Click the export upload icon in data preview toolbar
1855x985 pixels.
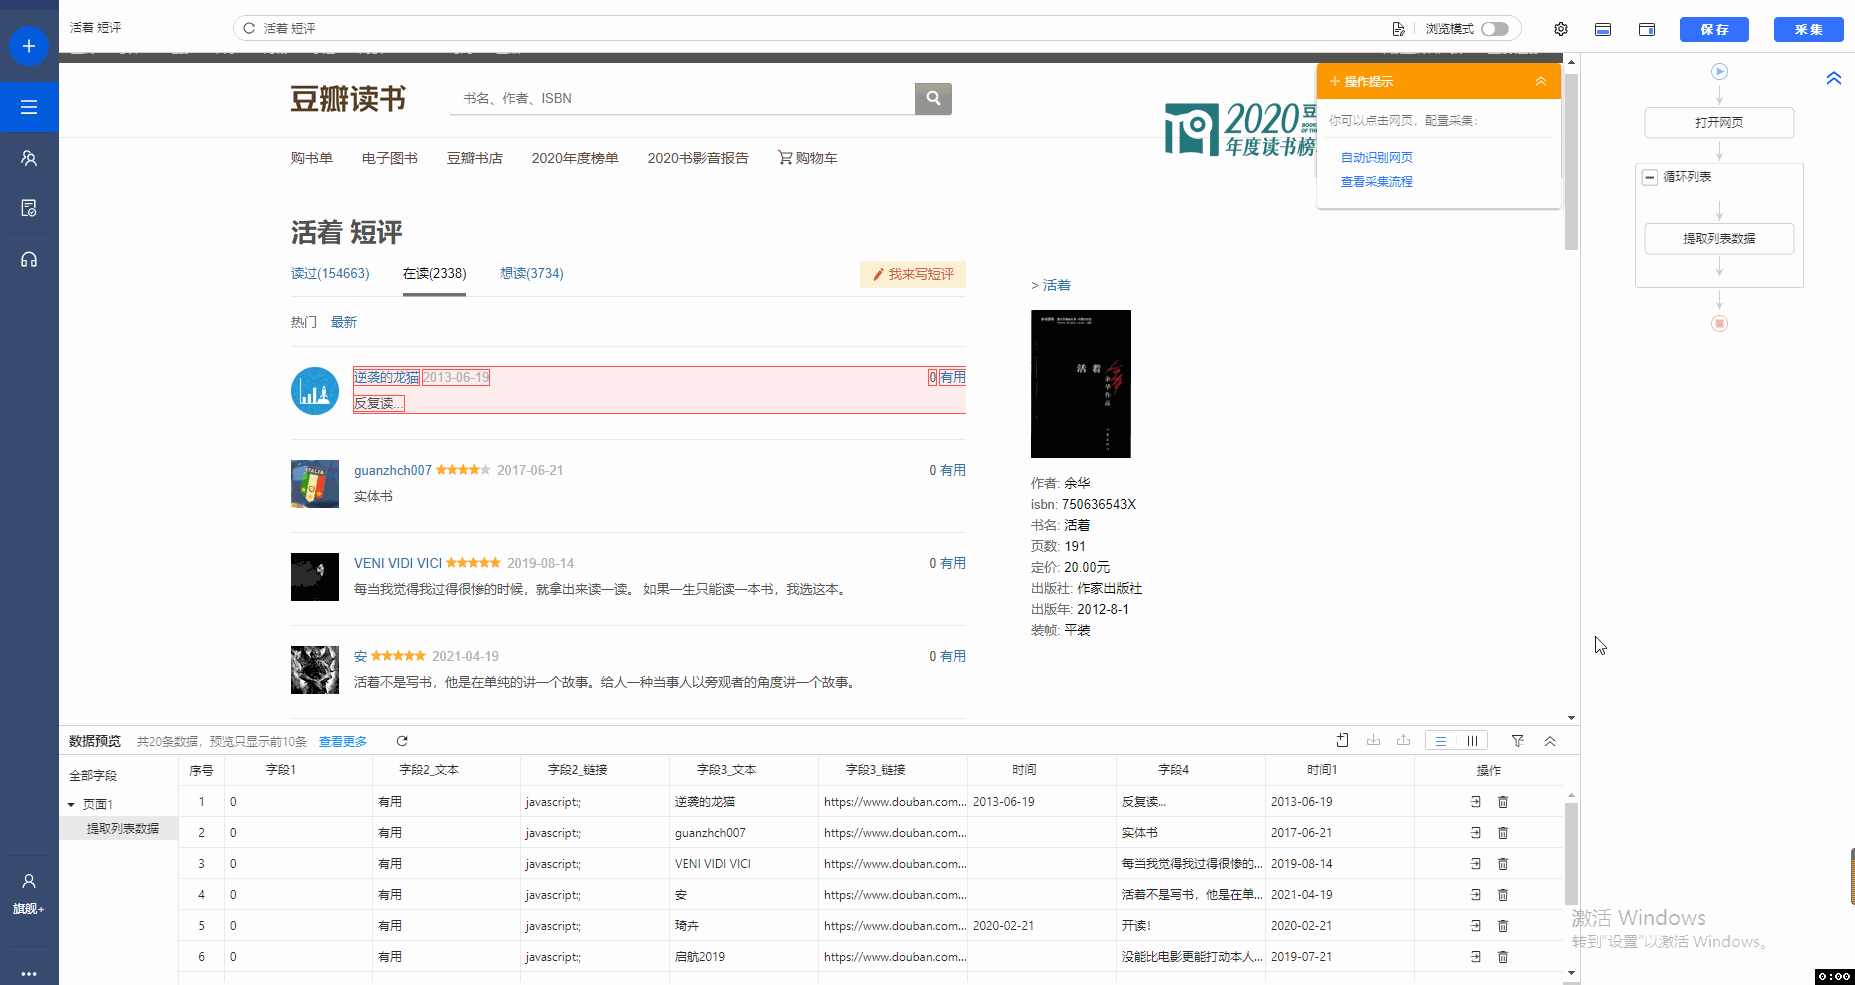click(1403, 740)
